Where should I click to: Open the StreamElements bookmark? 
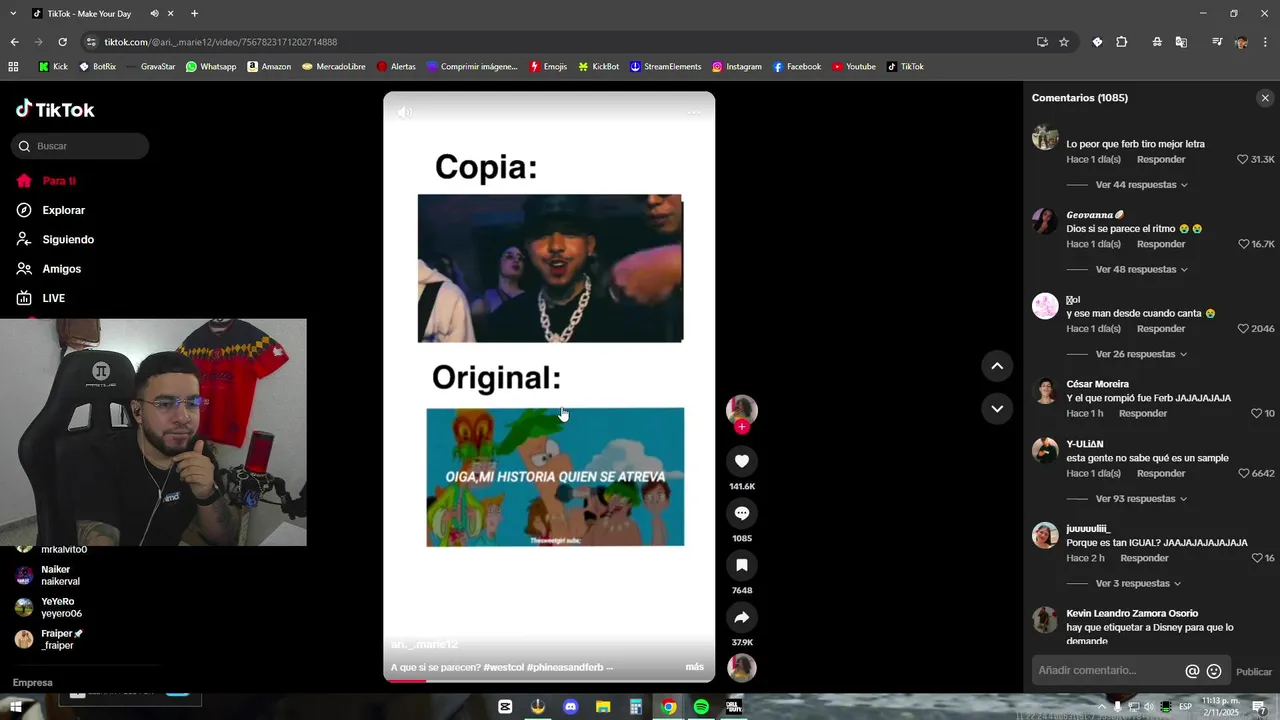click(x=665, y=67)
